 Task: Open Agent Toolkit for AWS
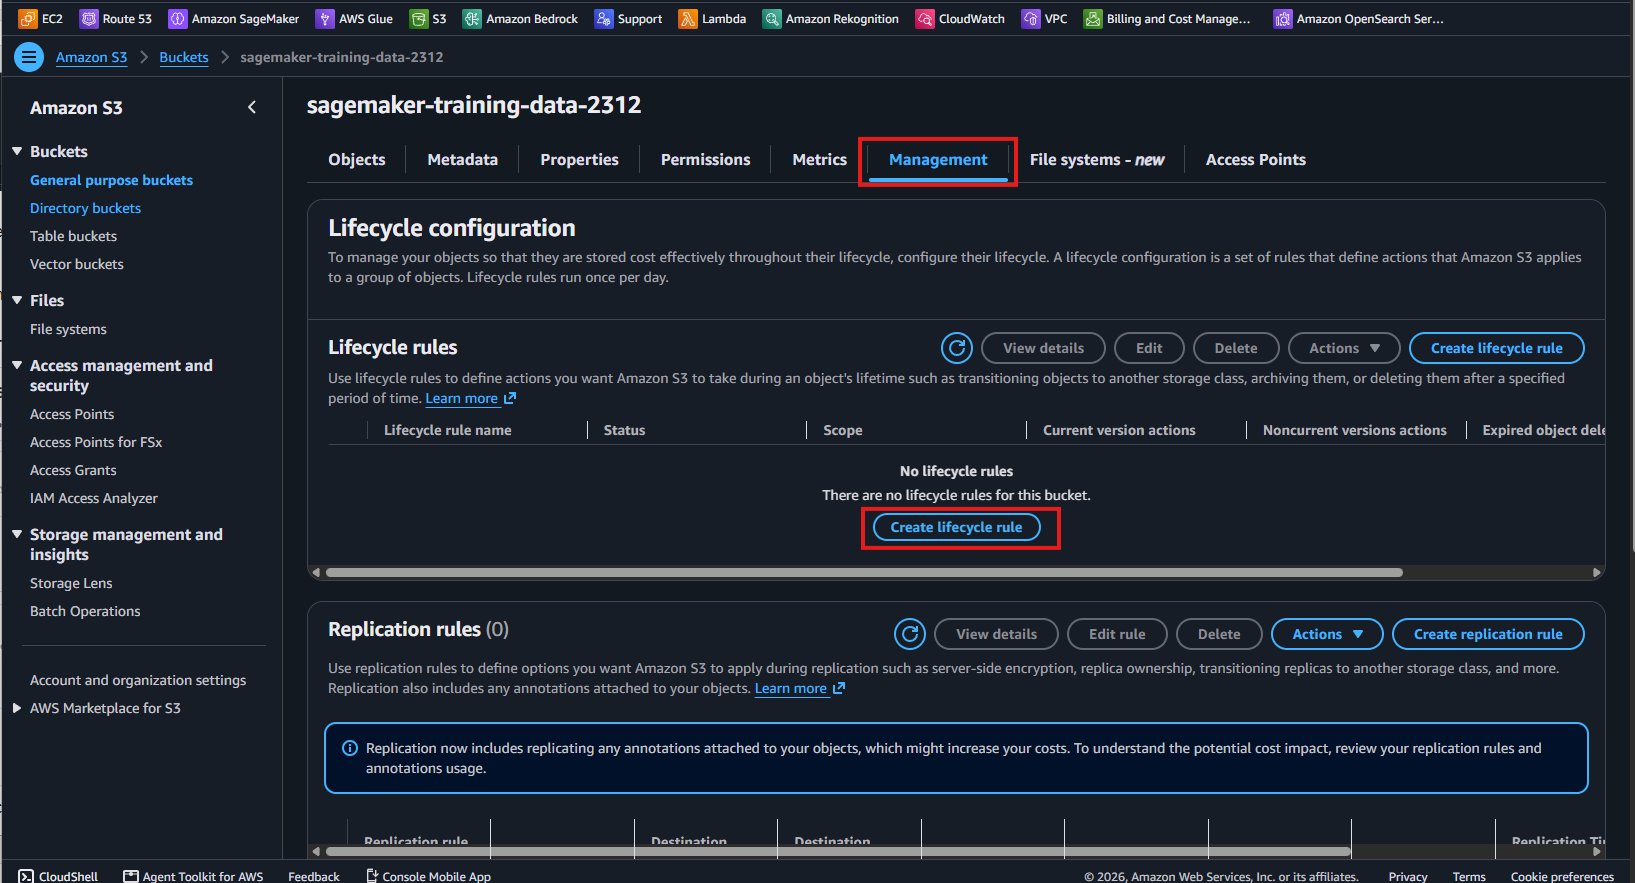(193, 876)
